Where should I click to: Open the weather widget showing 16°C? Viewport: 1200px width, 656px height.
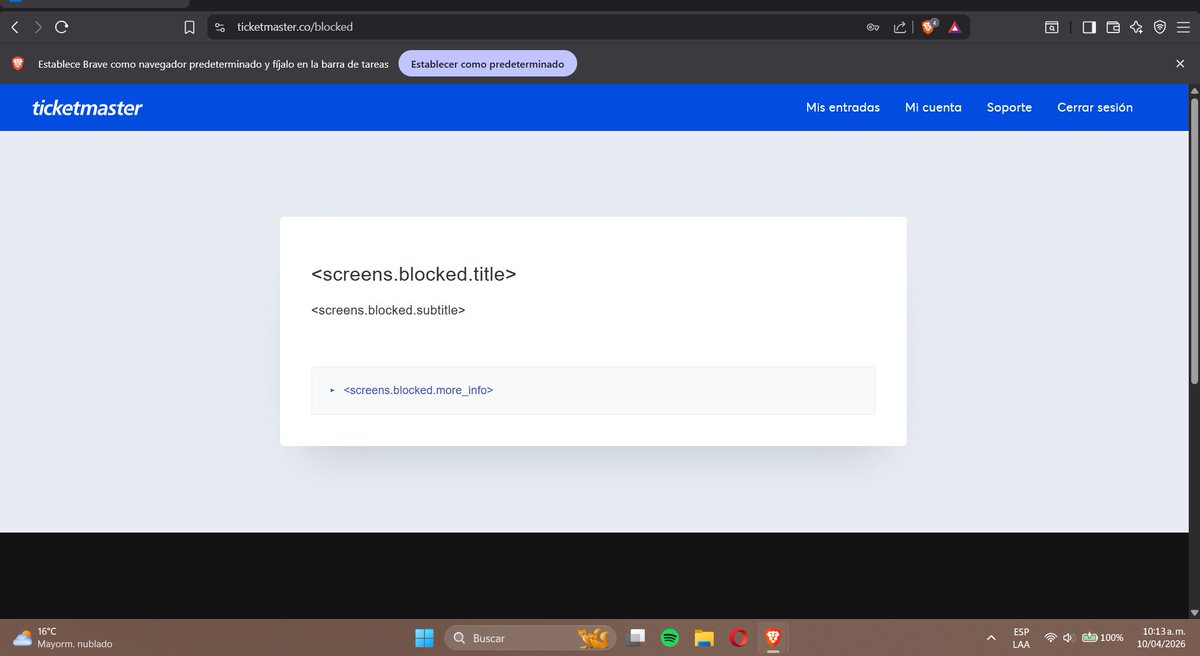(x=62, y=637)
